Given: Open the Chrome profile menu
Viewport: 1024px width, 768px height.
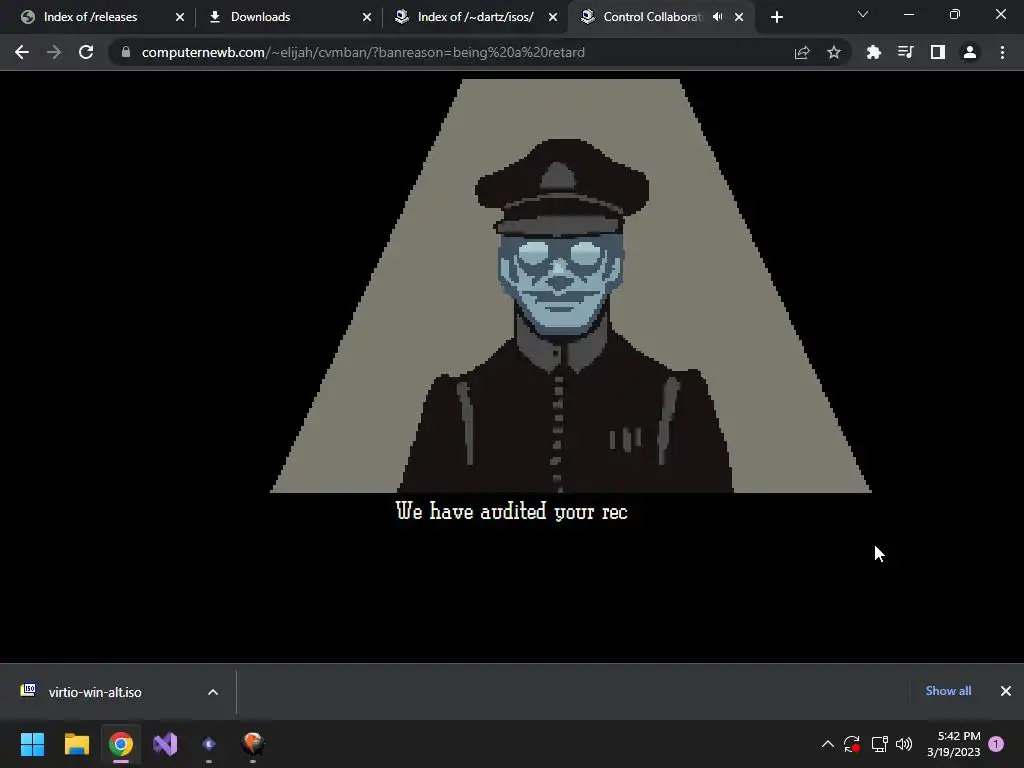Looking at the screenshot, I should click(x=970, y=52).
